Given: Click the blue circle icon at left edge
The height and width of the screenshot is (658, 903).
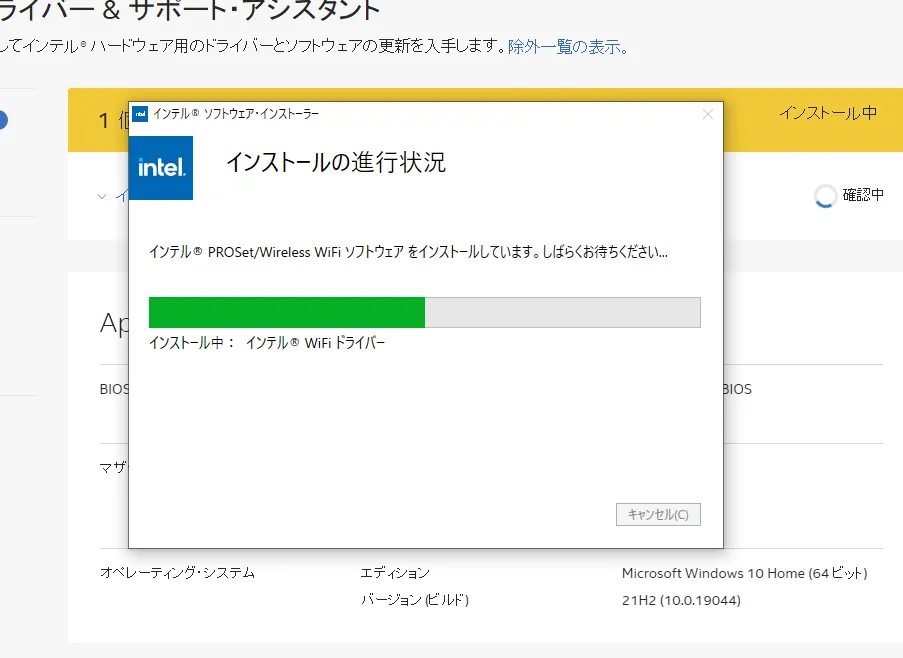Looking at the screenshot, I should coord(3,120).
